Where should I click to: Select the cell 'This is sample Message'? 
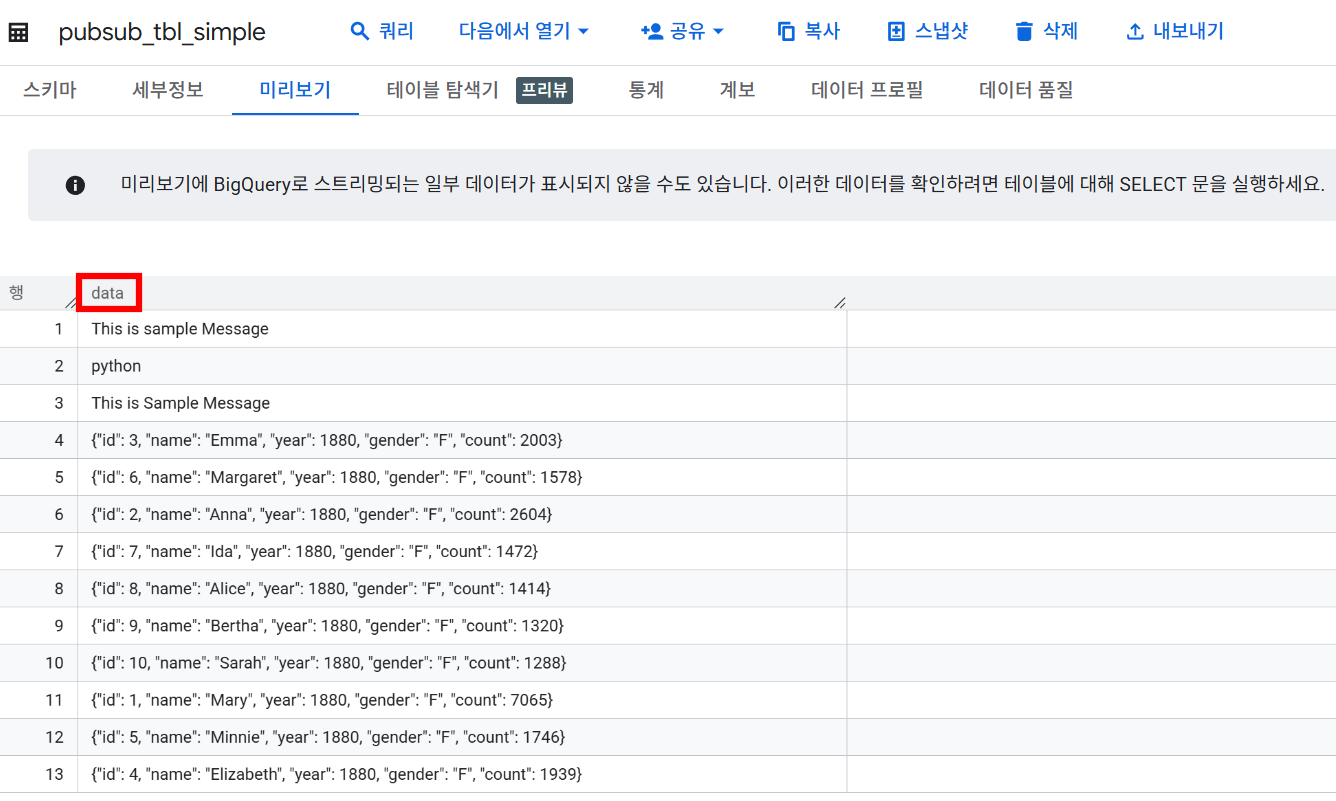462,329
